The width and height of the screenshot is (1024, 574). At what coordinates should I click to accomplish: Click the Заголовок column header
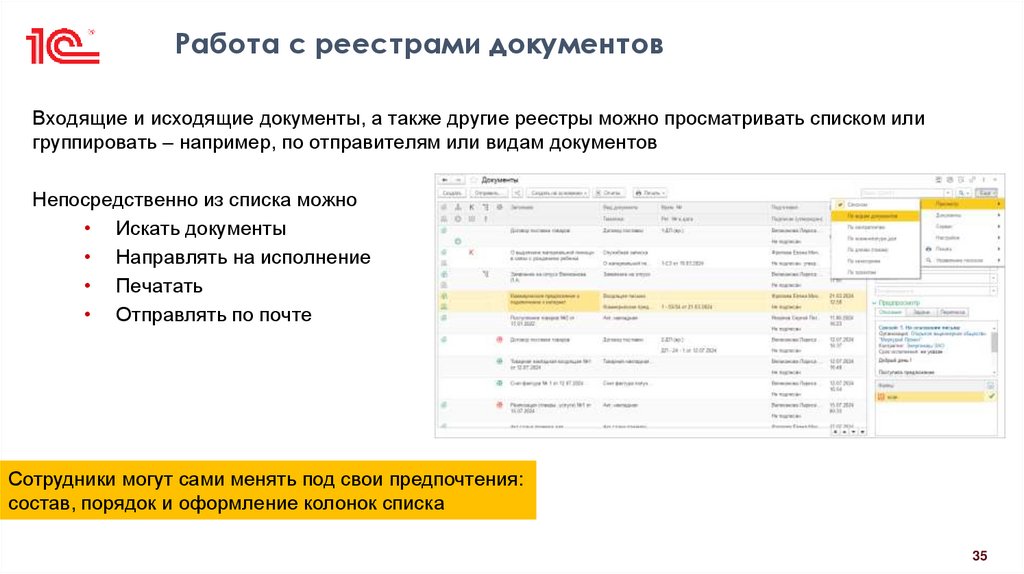[x=522, y=207]
